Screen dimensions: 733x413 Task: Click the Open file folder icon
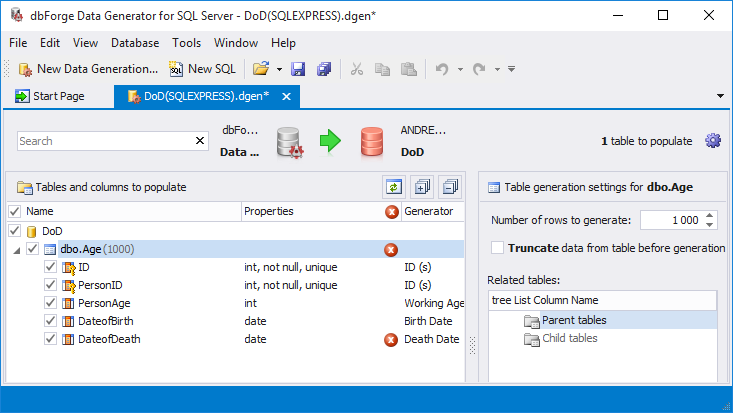(261, 69)
